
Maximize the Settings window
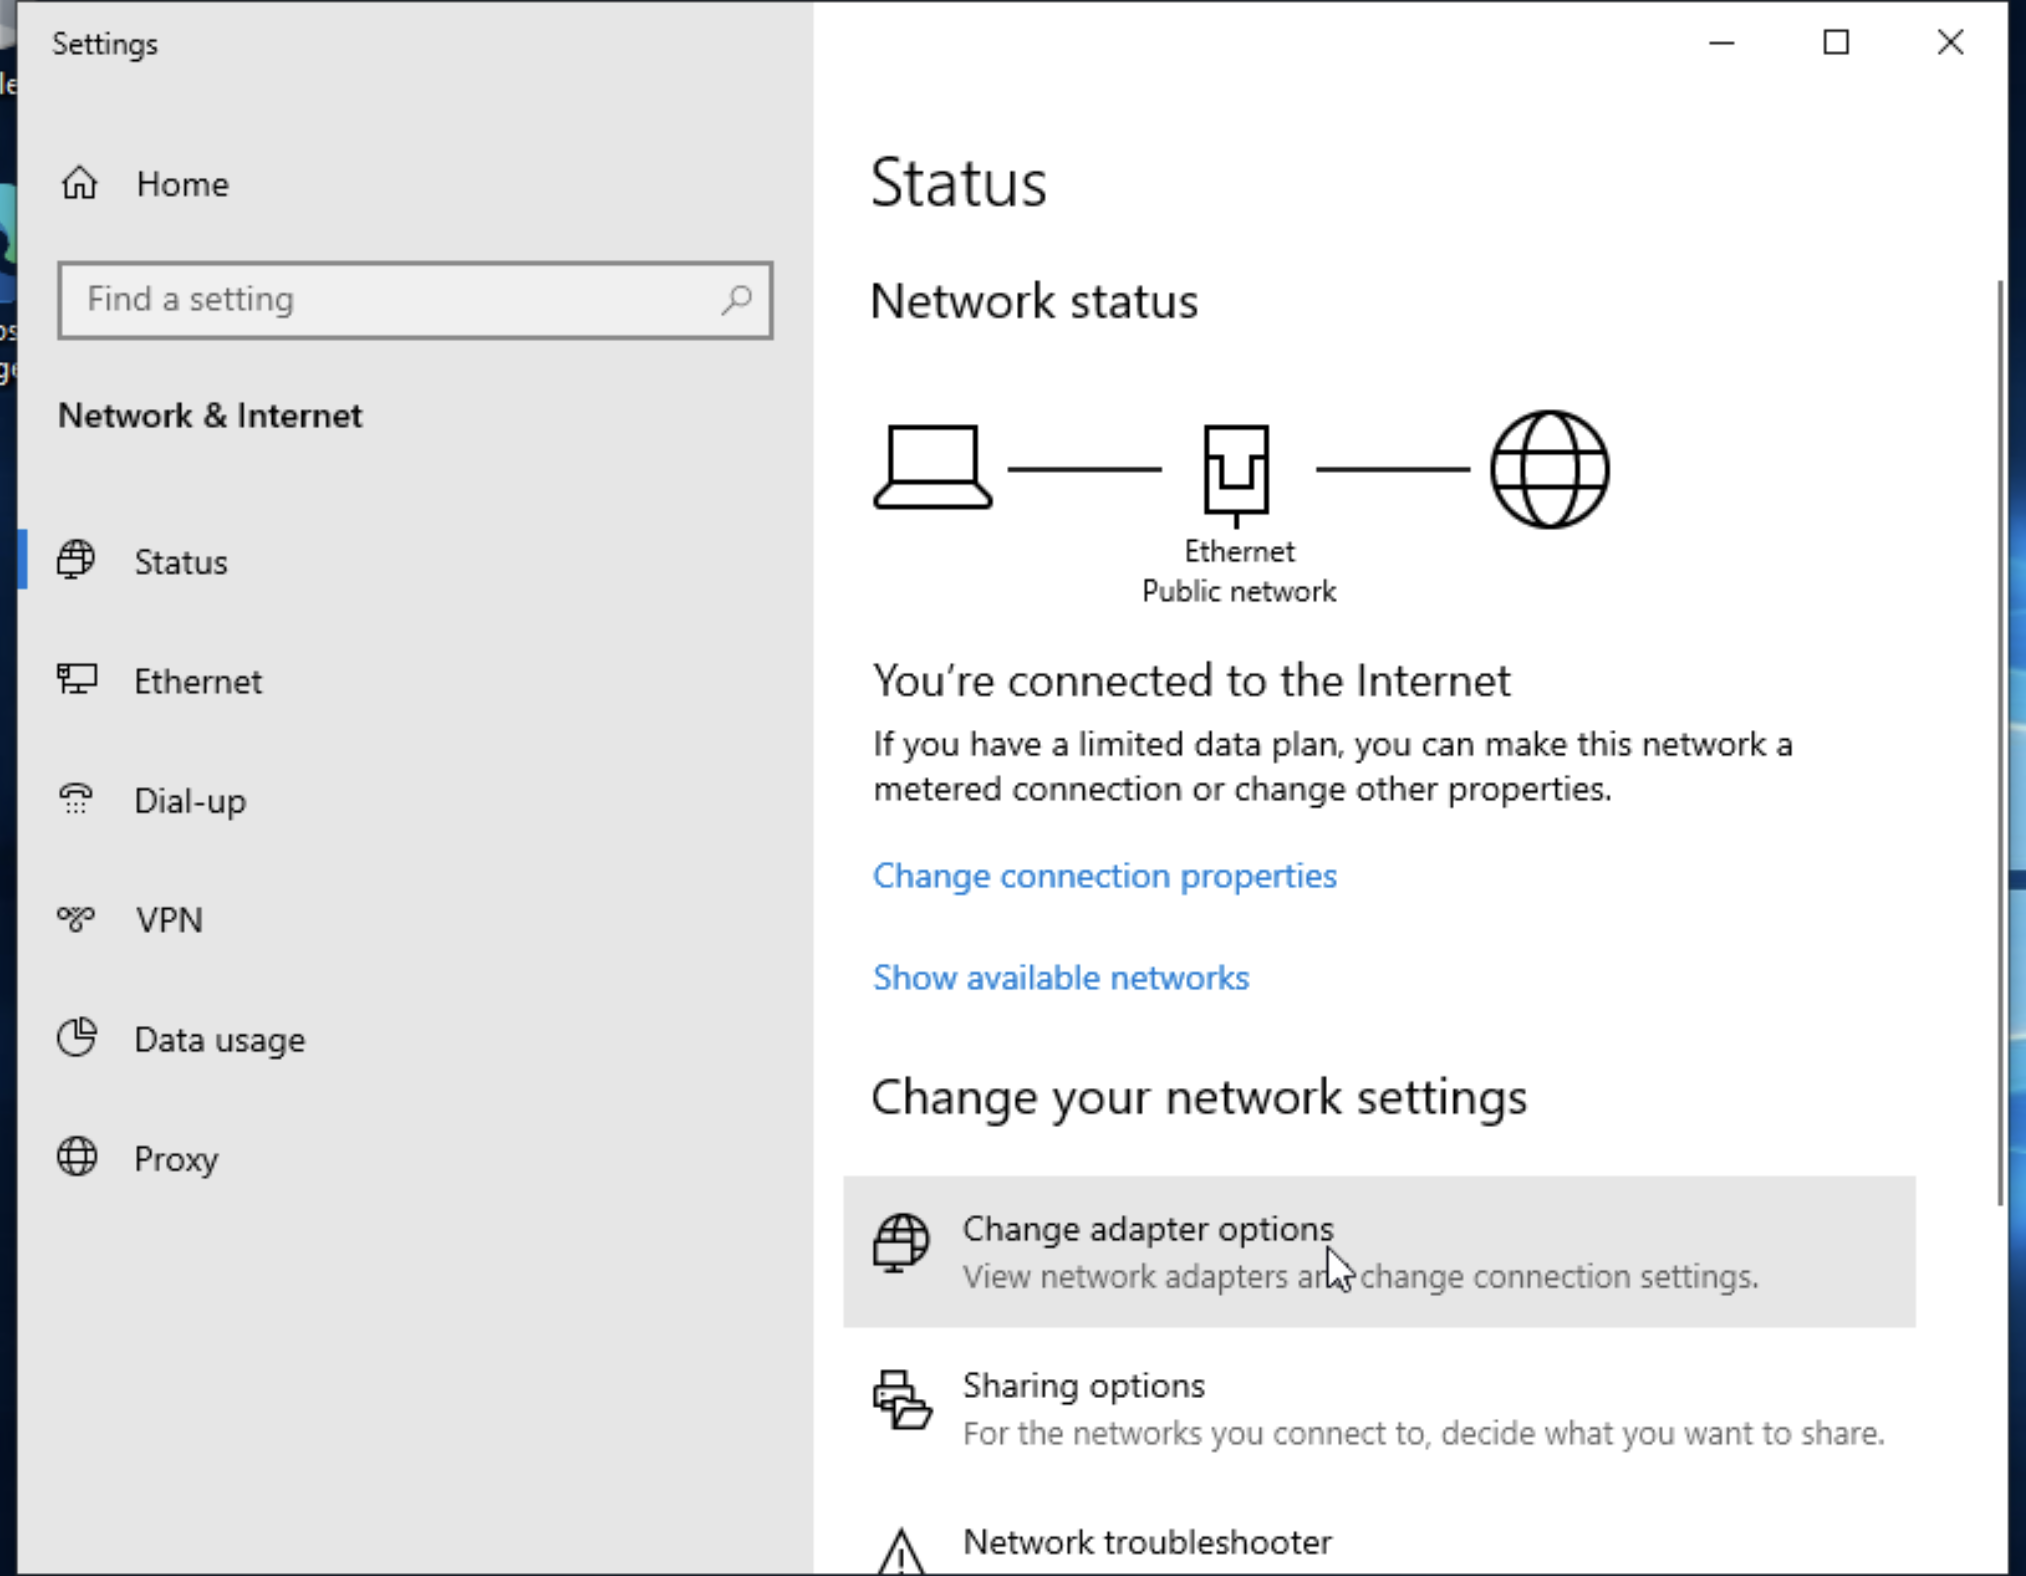pyautogui.click(x=1836, y=43)
